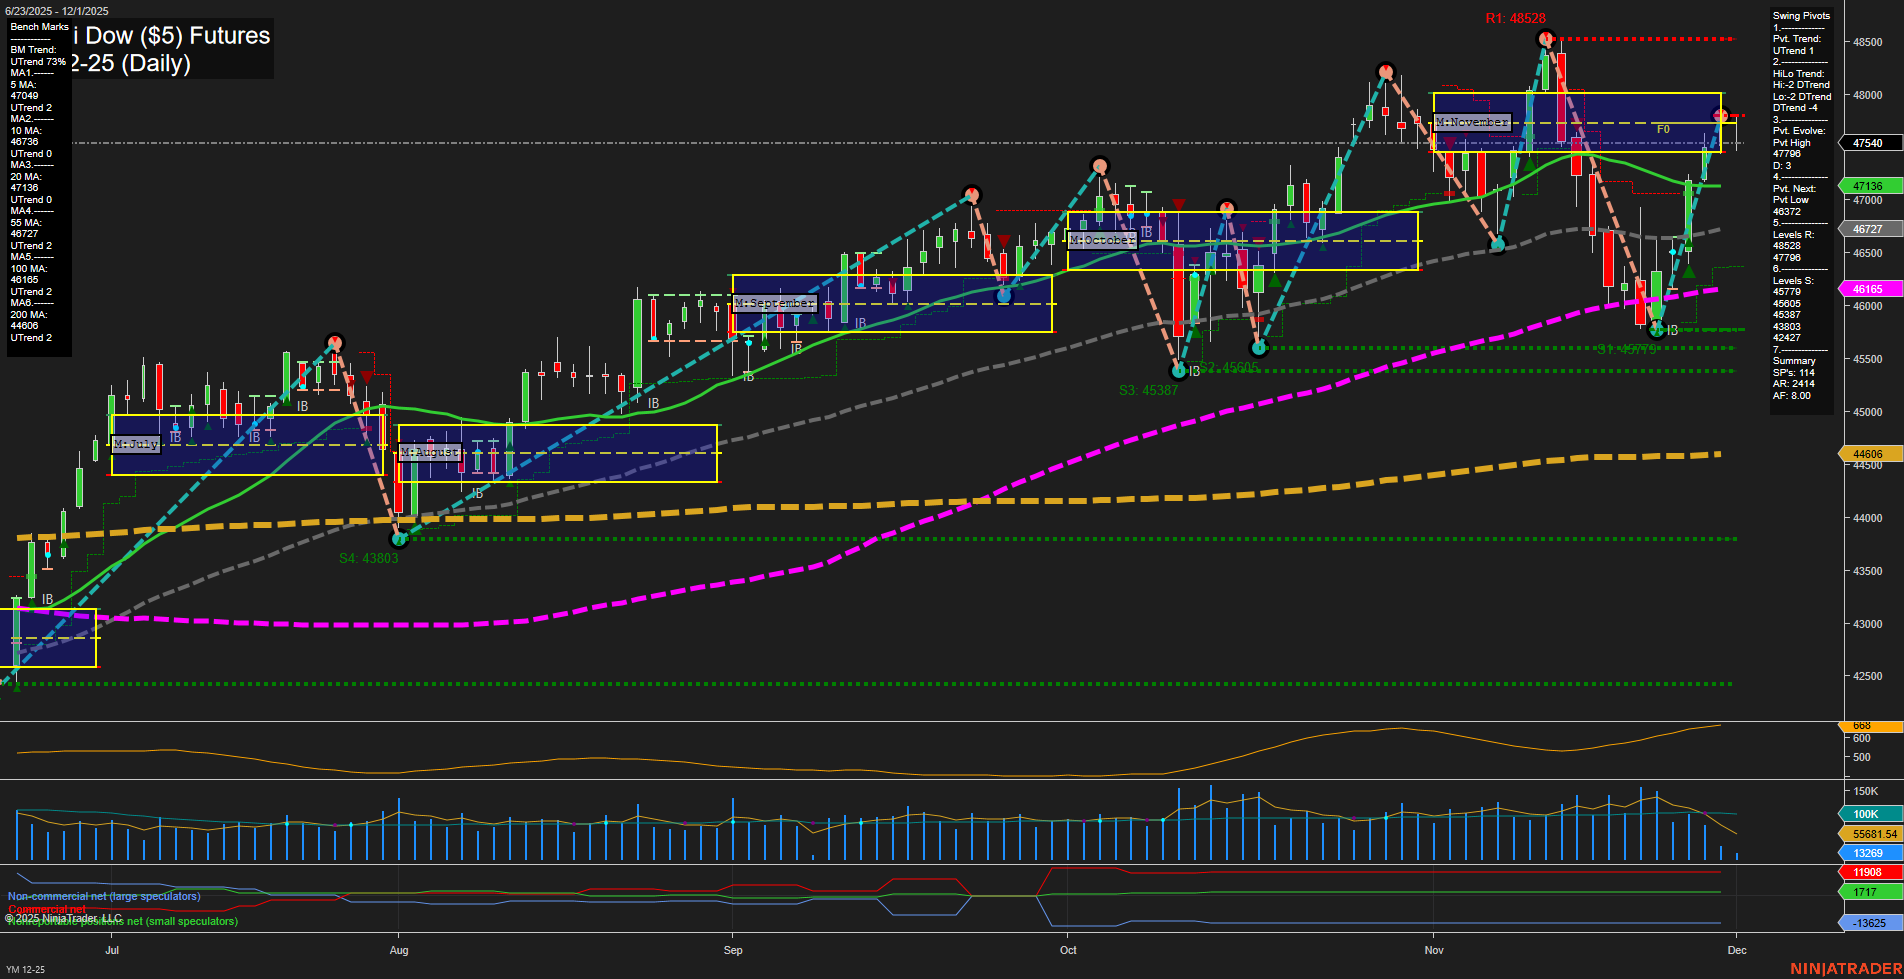Select the YM 12-25 instrument tab
1904x979 pixels.
(25, 969)
